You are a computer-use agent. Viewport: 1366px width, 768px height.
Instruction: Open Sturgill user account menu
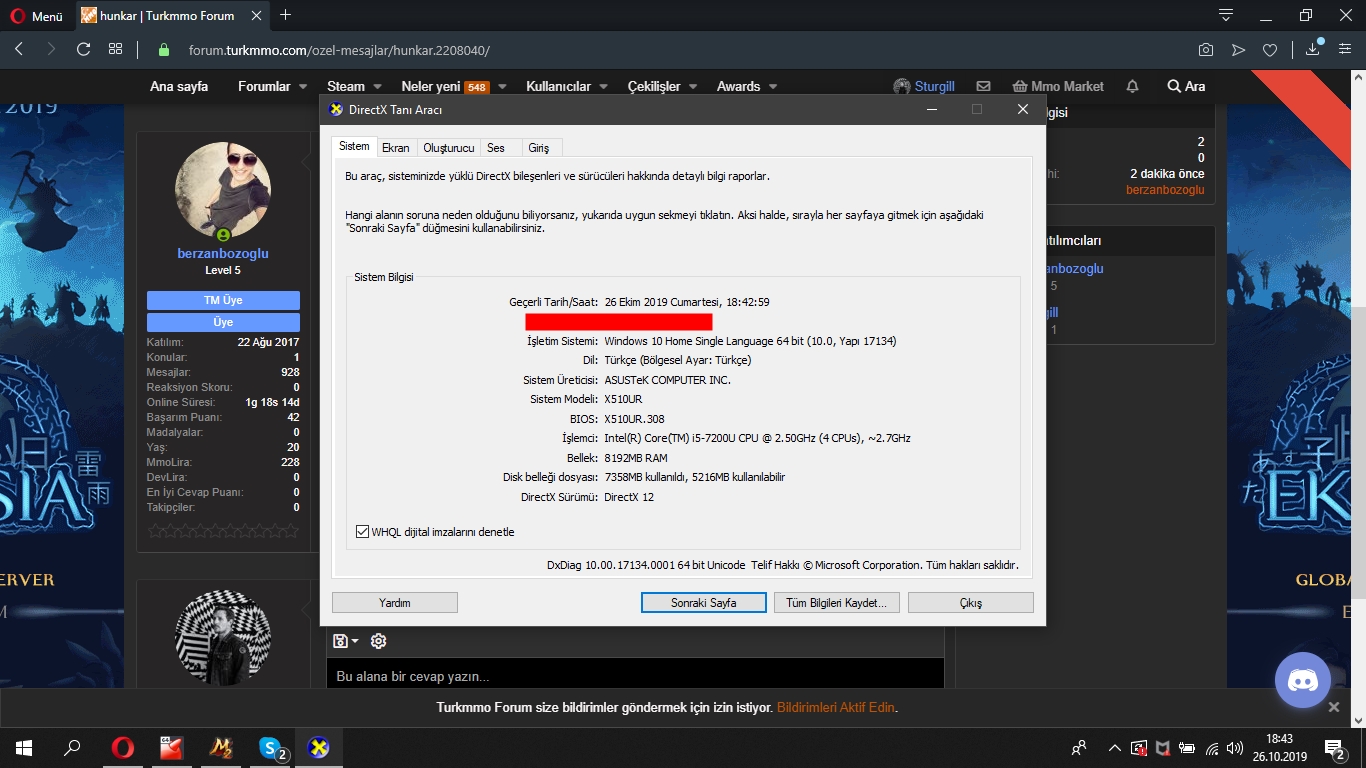923,86
